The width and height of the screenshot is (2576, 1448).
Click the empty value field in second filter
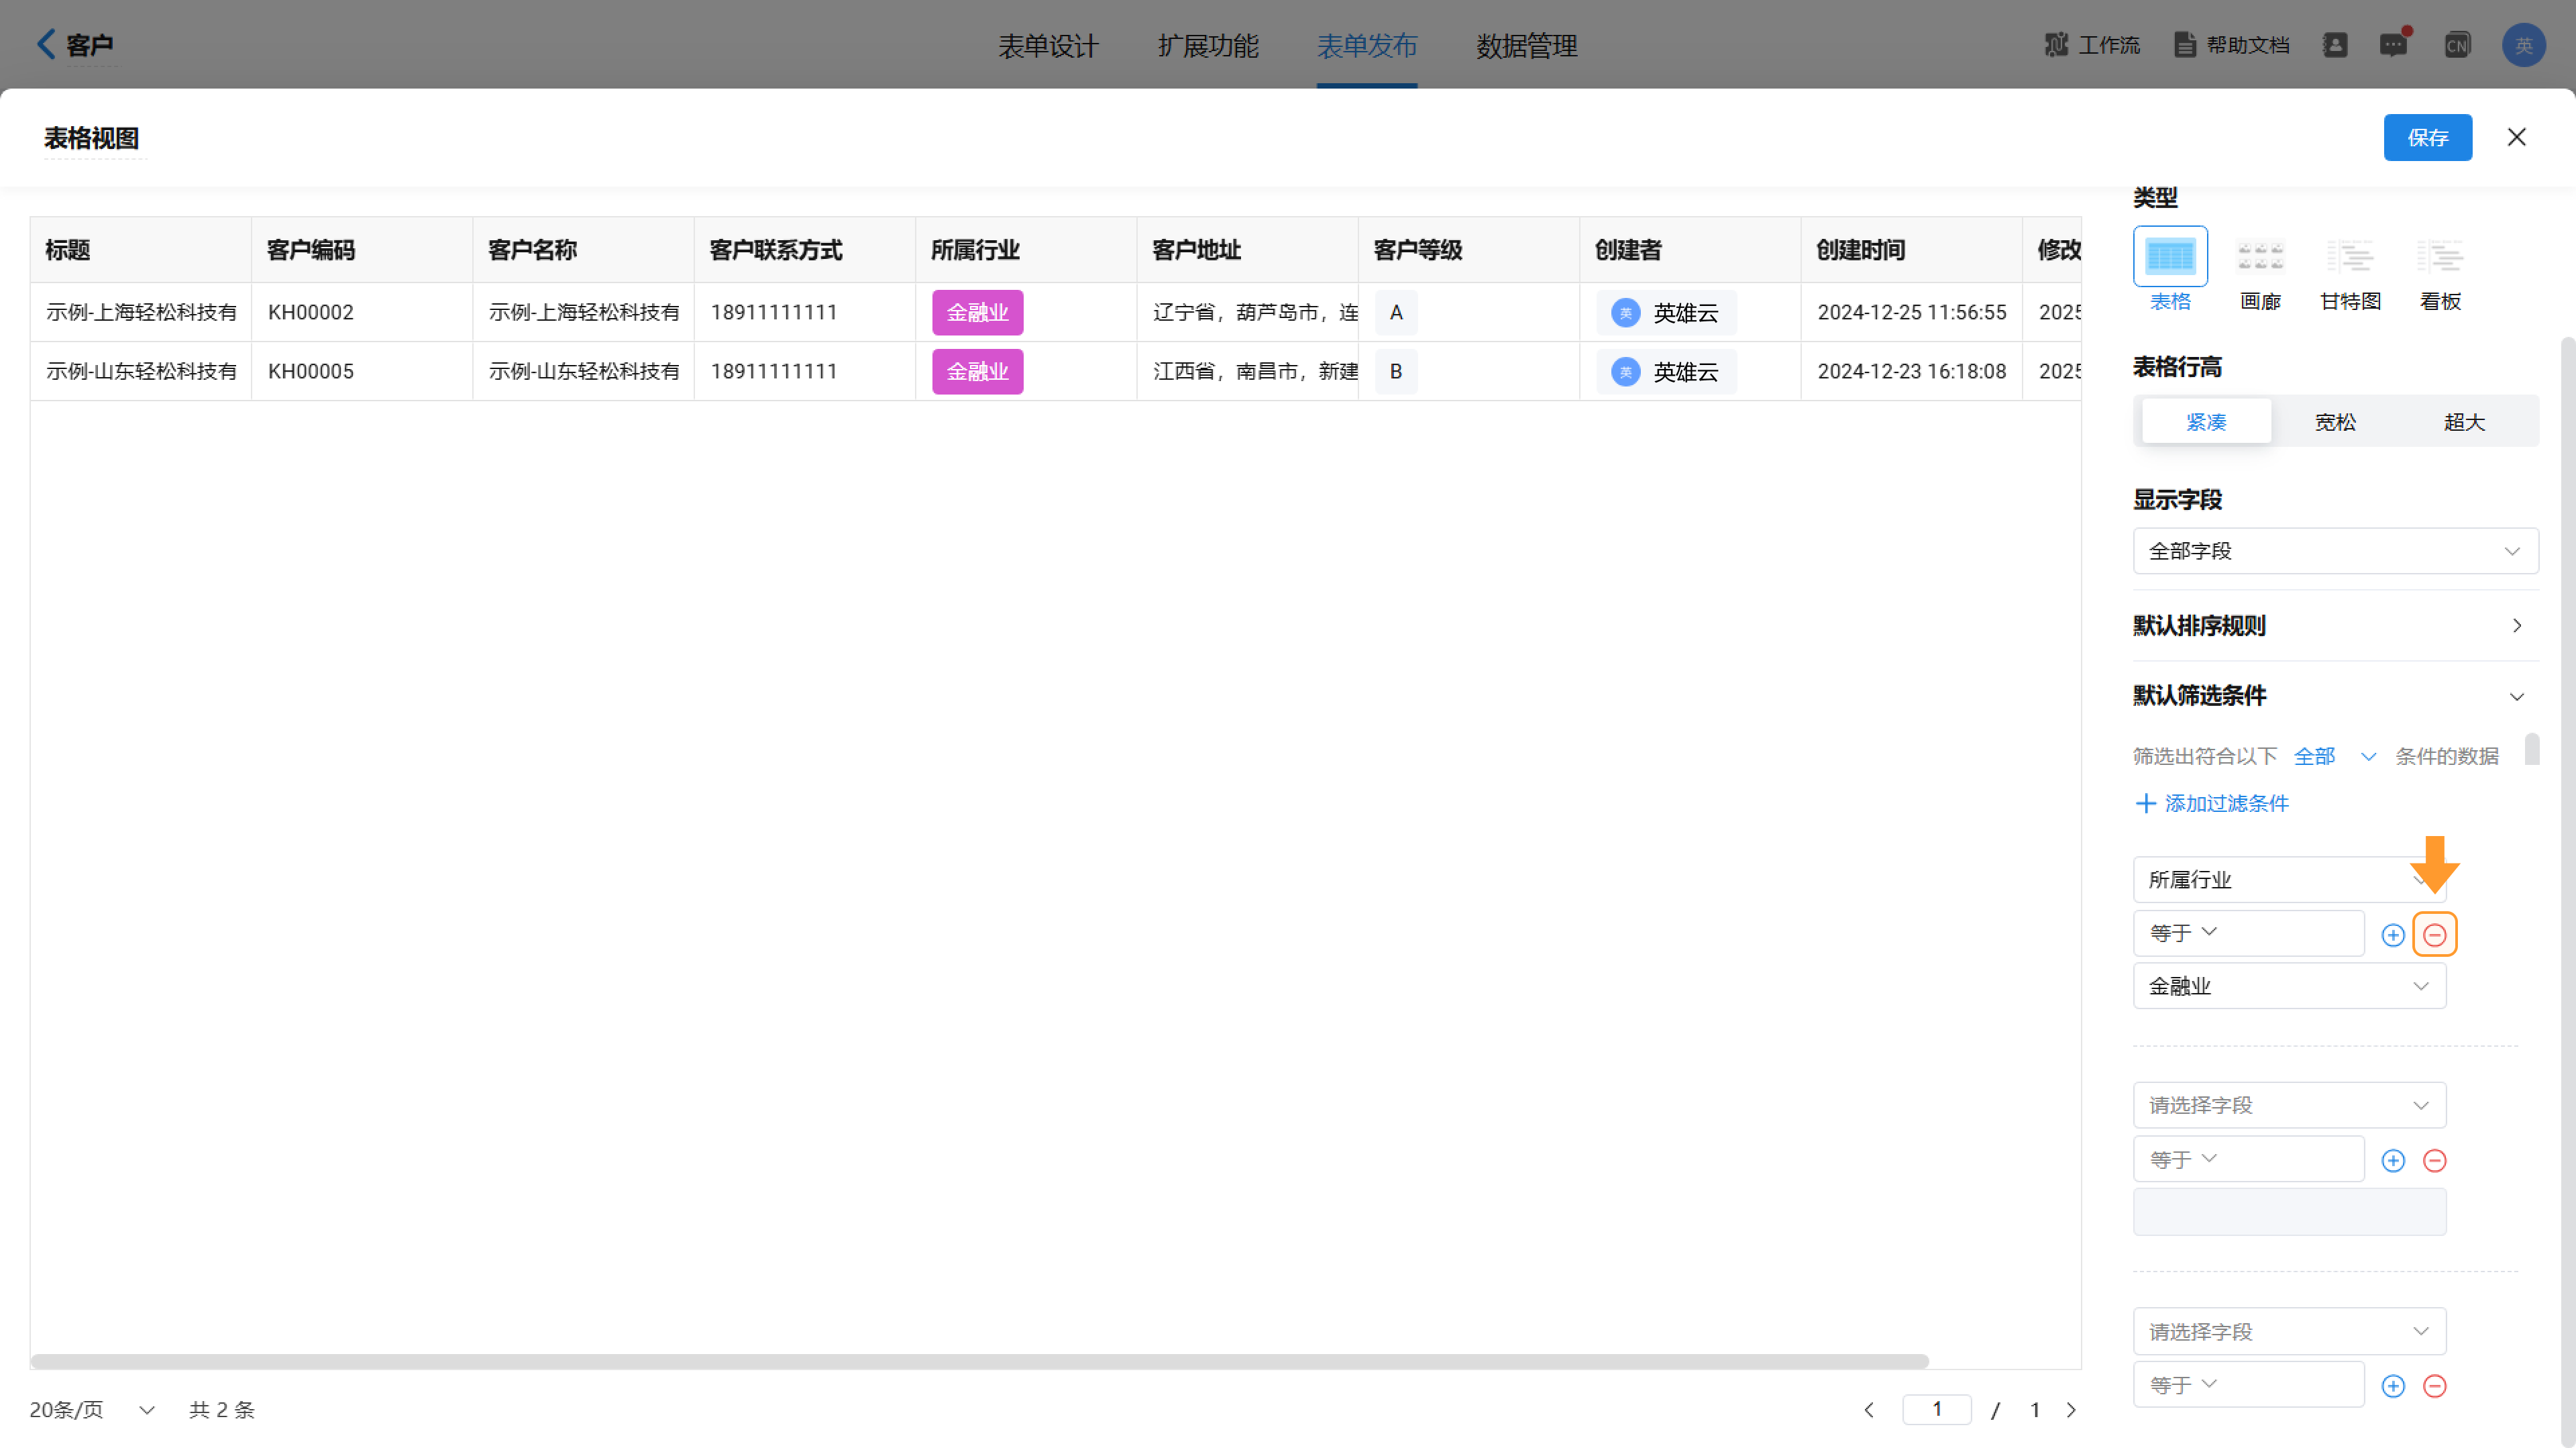[x=2289, y=1213]
